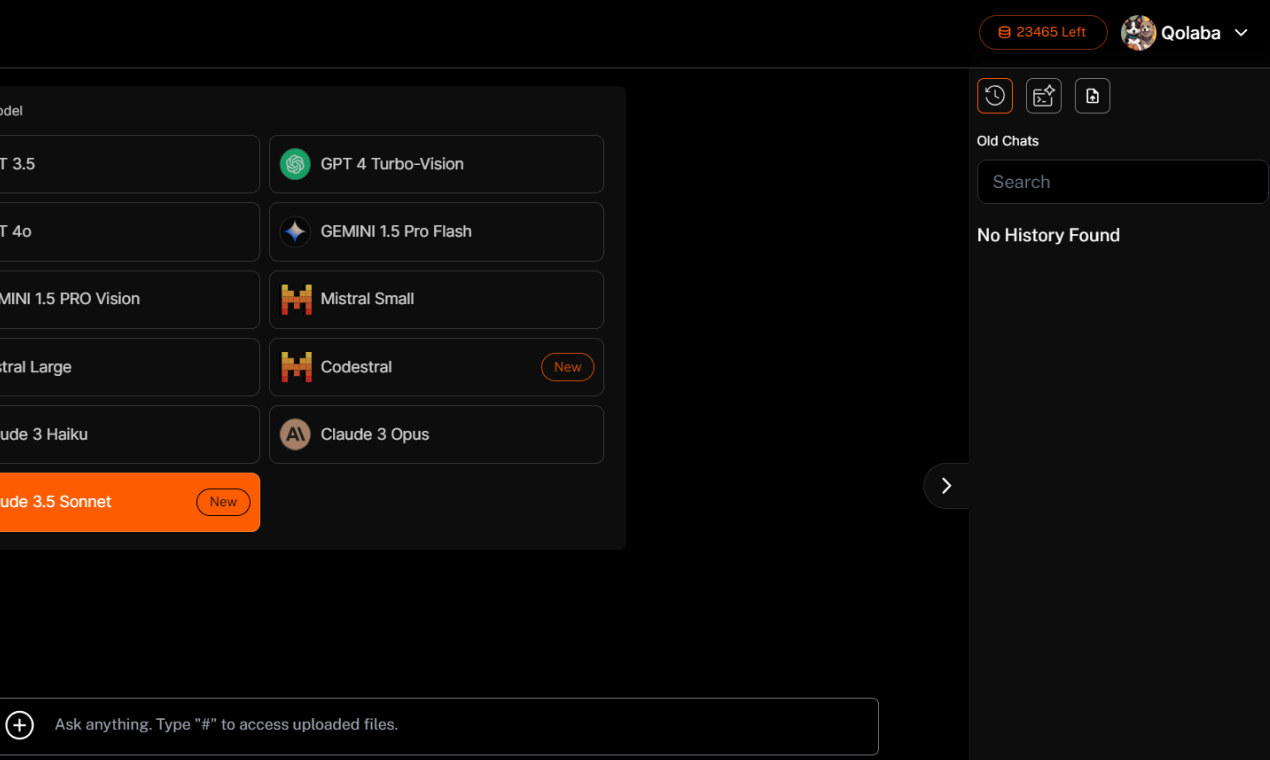1270x760 pixels.
Task: Click the coin icon in credits badge
Action: 1004,33
